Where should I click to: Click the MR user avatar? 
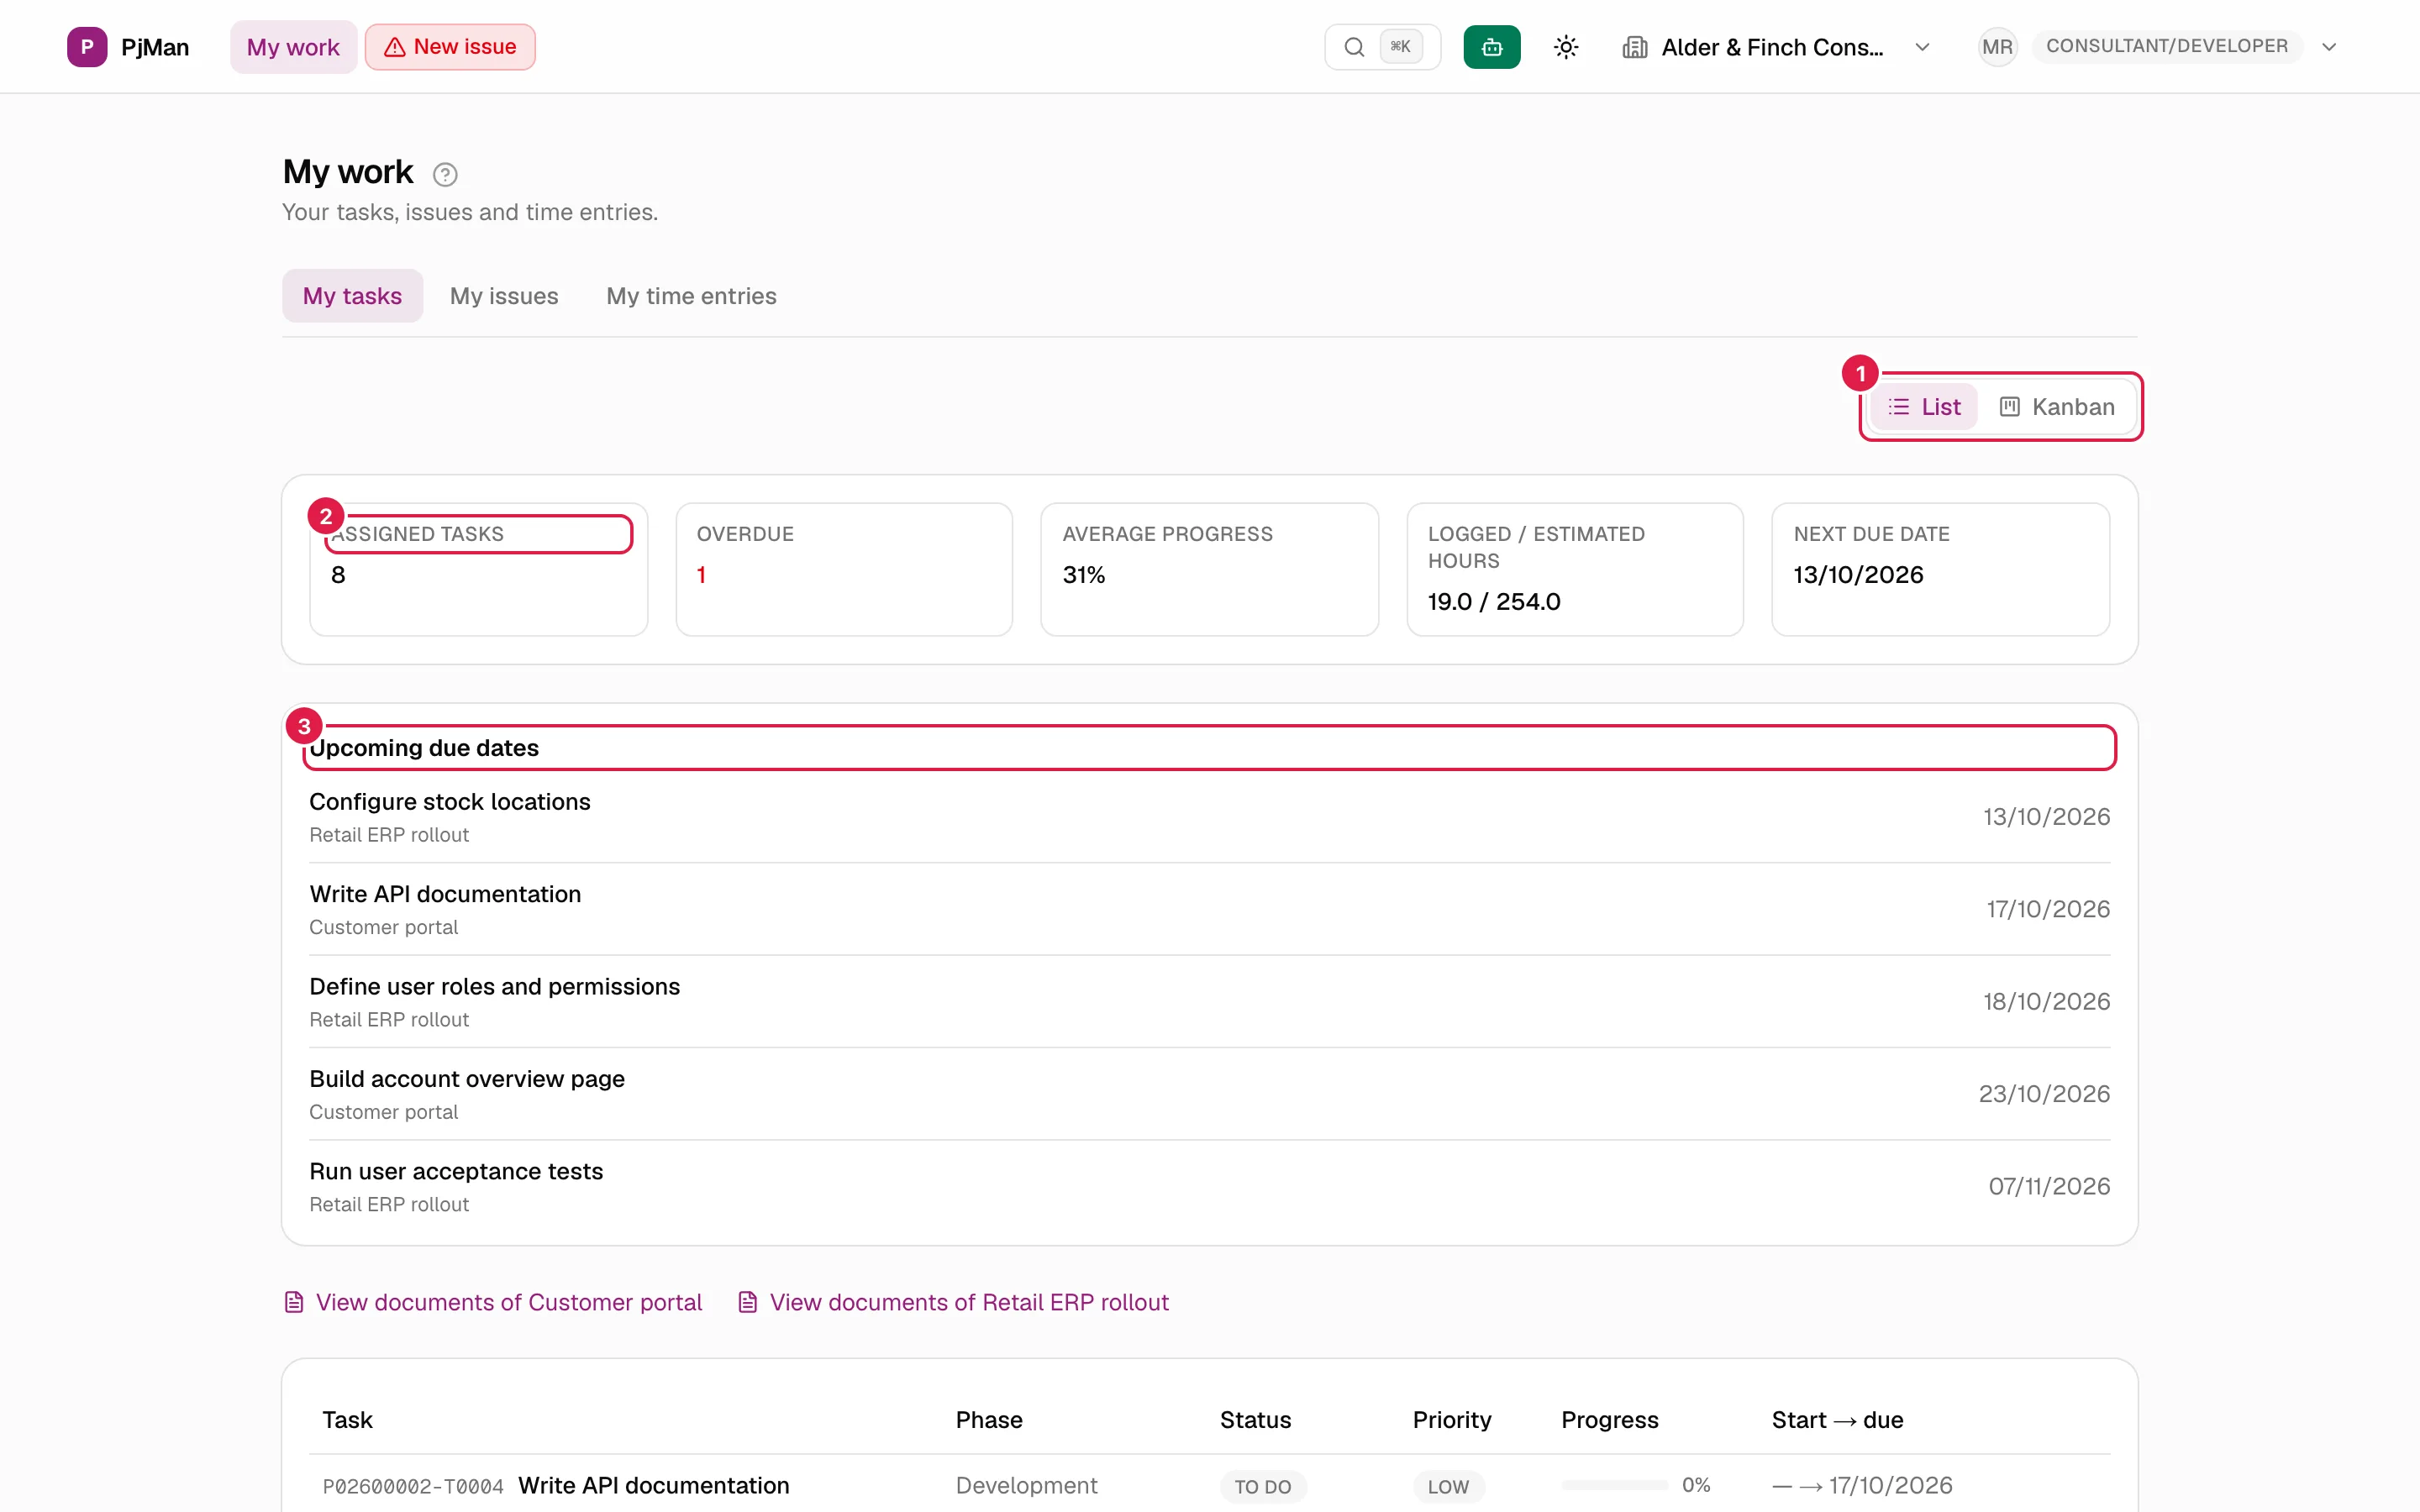pos(1997,47)
